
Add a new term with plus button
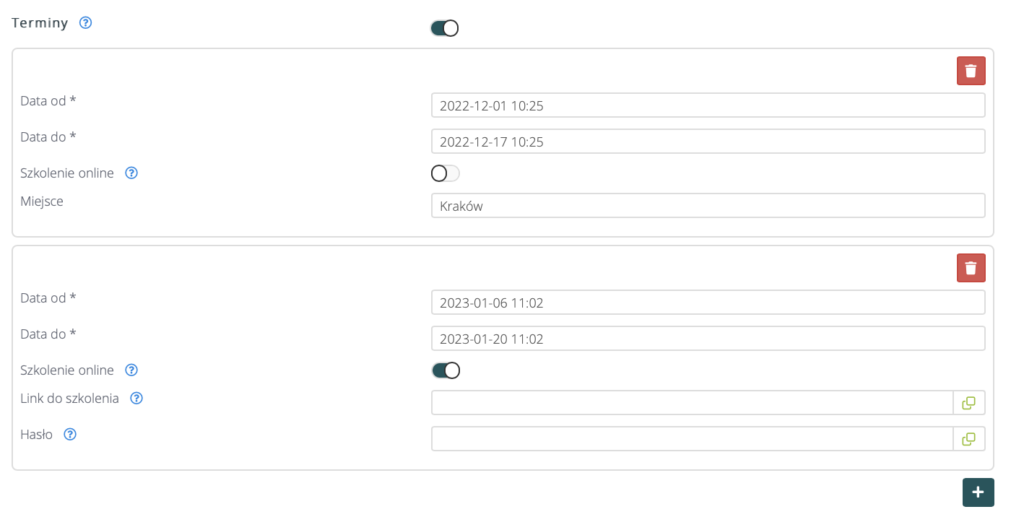coord(977,493)
